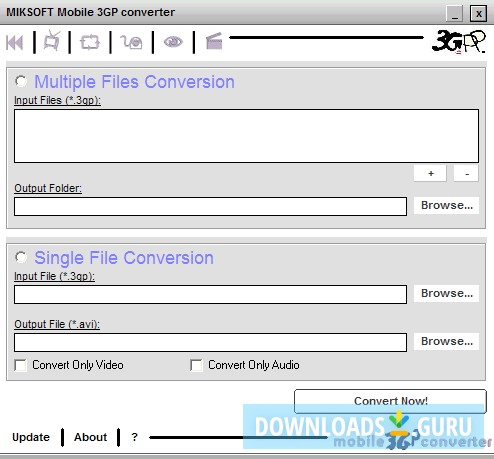Focus the Input File (*.3gp) text field

click(210, 294)
